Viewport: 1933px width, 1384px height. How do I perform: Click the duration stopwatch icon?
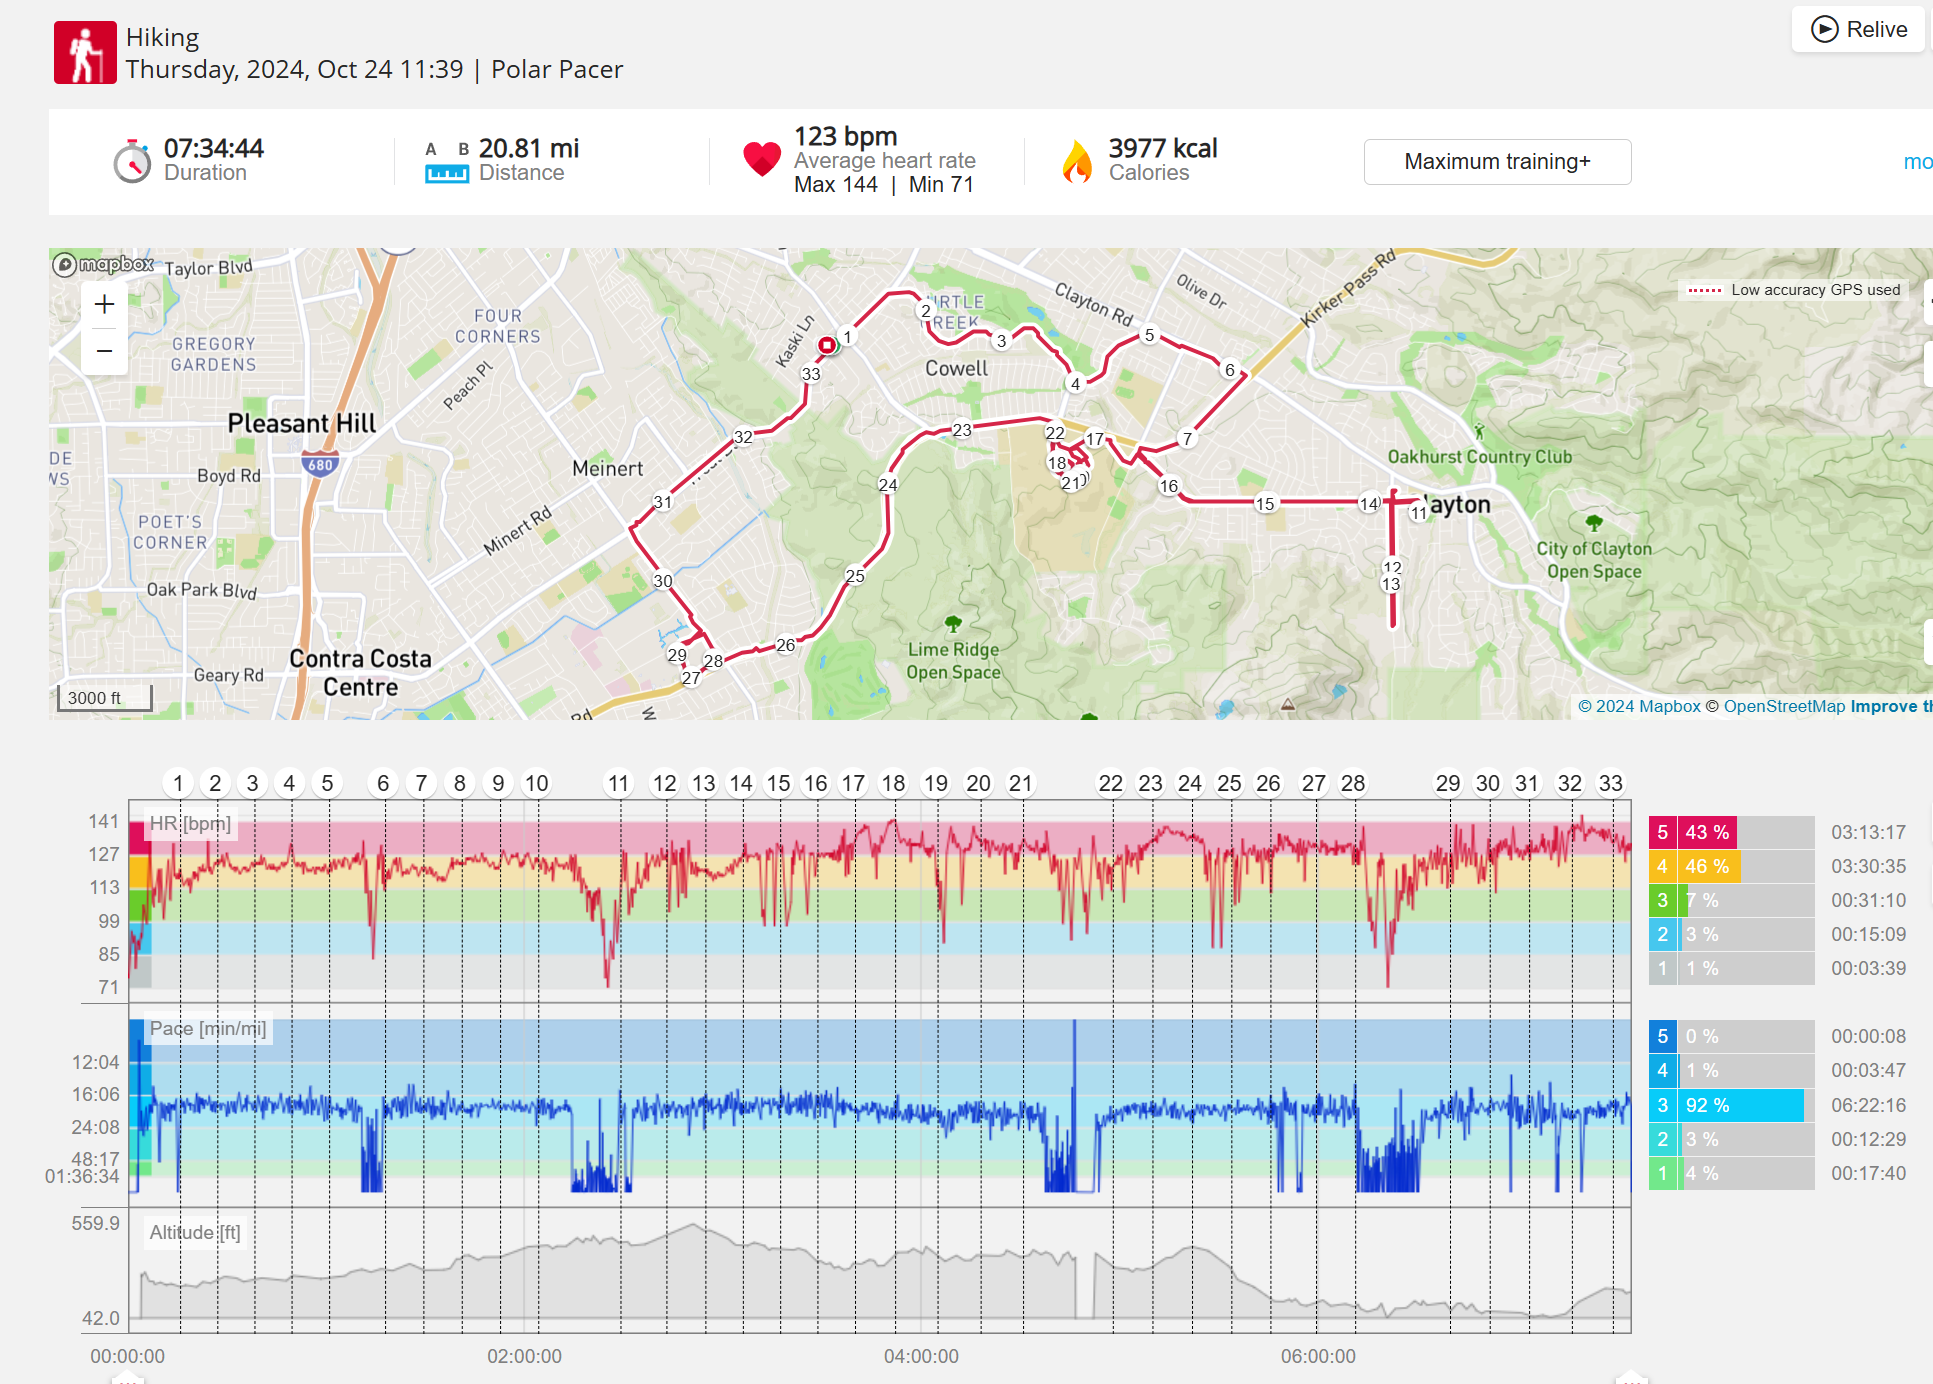[x=132, y=161]
